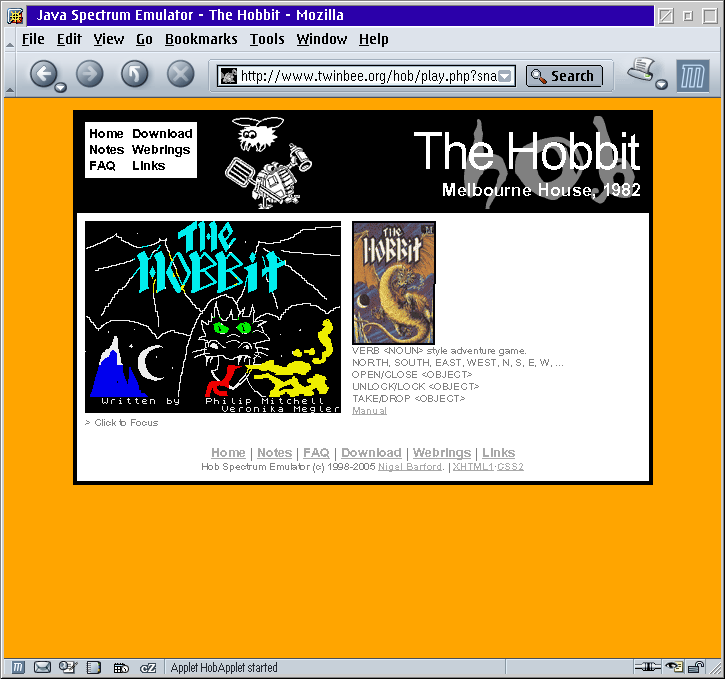Click the footer Webrings link
The width and height of the screenshot is (725, 679).
(x=442, y=453)
